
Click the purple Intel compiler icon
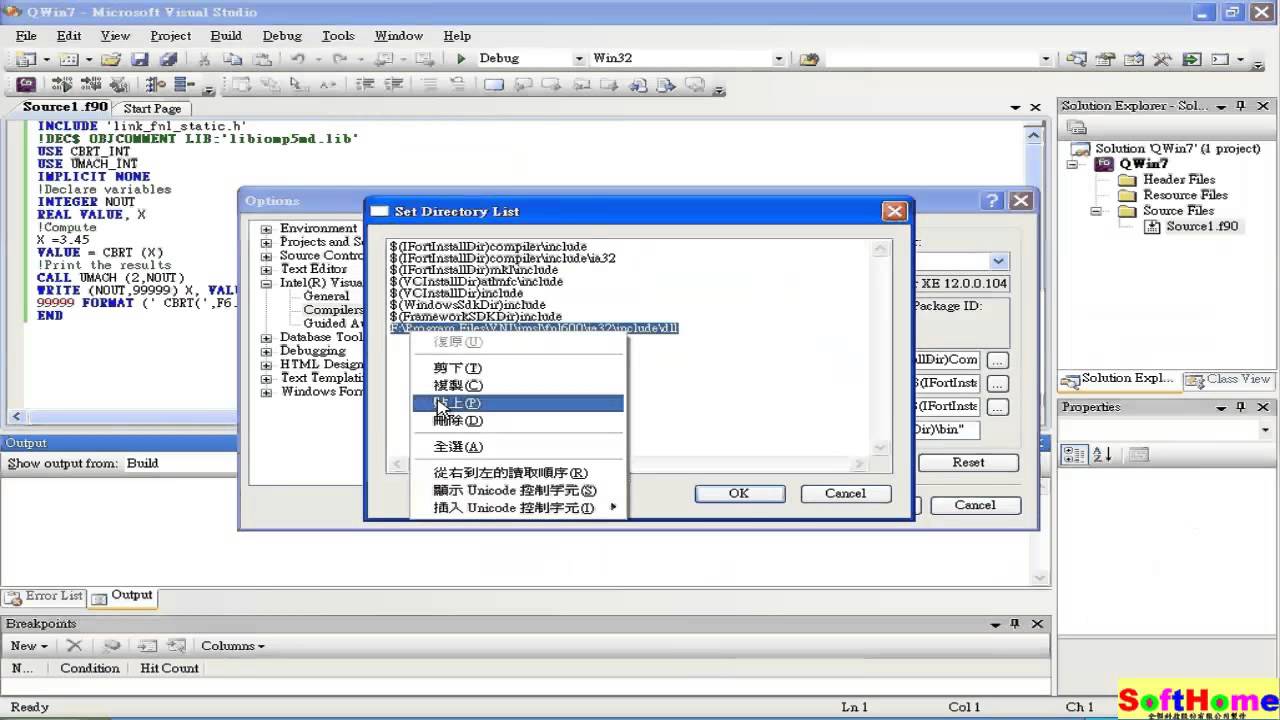coord(26,85)
